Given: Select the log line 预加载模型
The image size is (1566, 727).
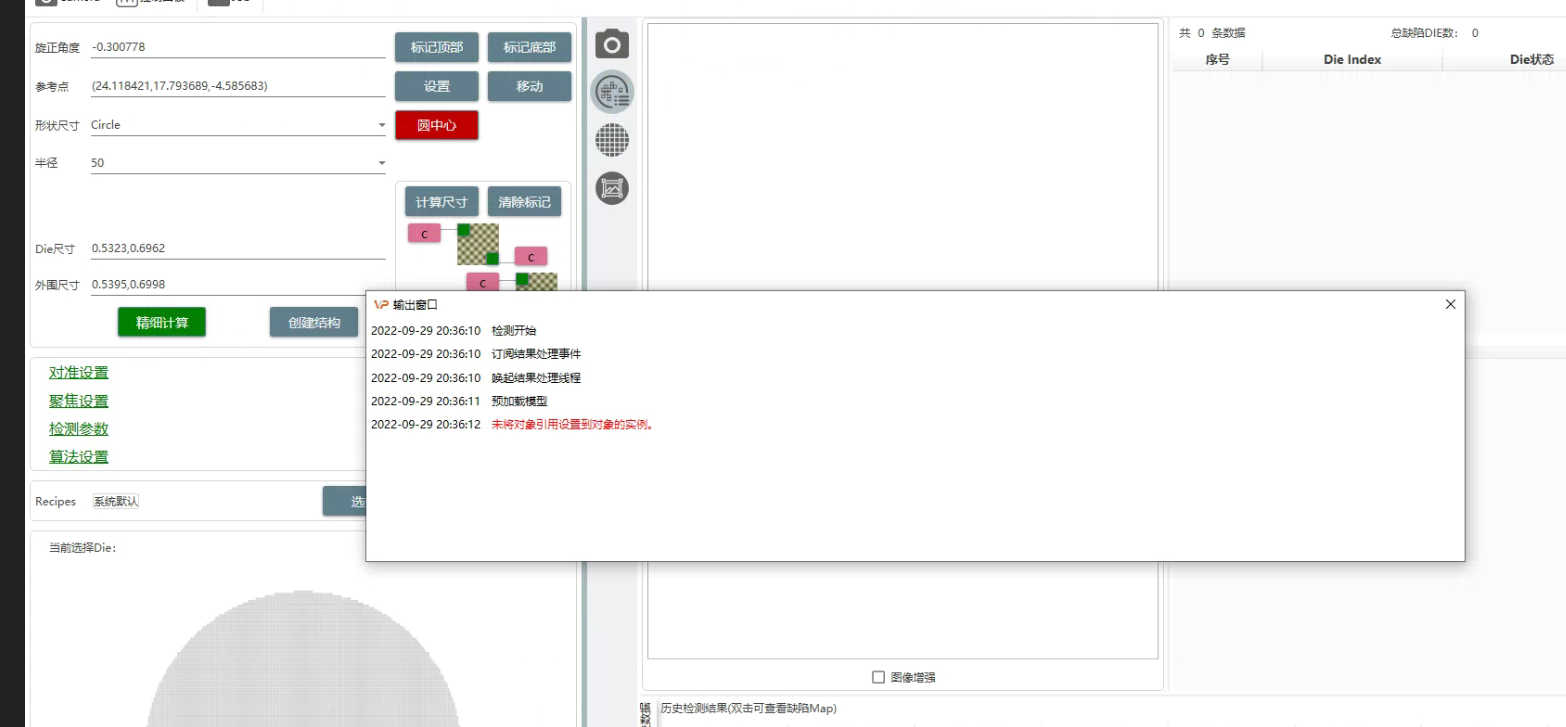Looking at the screenshot, I should (519, 401).
